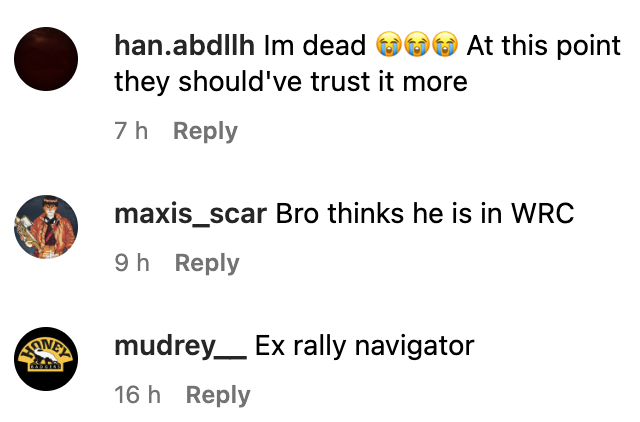Open mudrey__'s Honey Badgers logo avatar
Screen dimensions: 640x422
tap(46, 359)
